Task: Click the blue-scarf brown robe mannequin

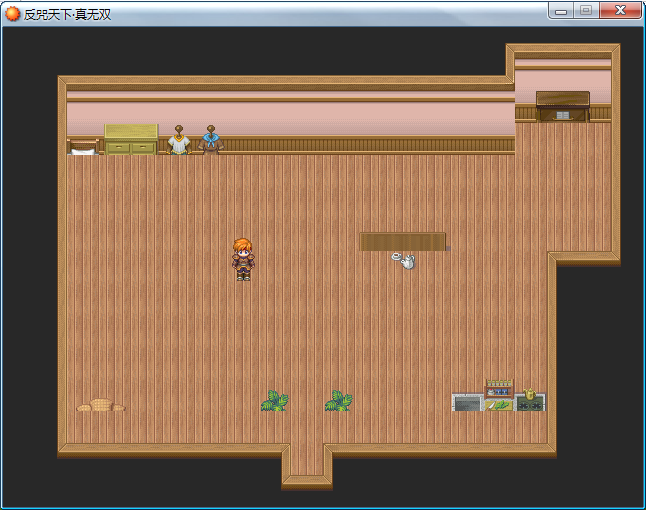Action: point(211,140)
